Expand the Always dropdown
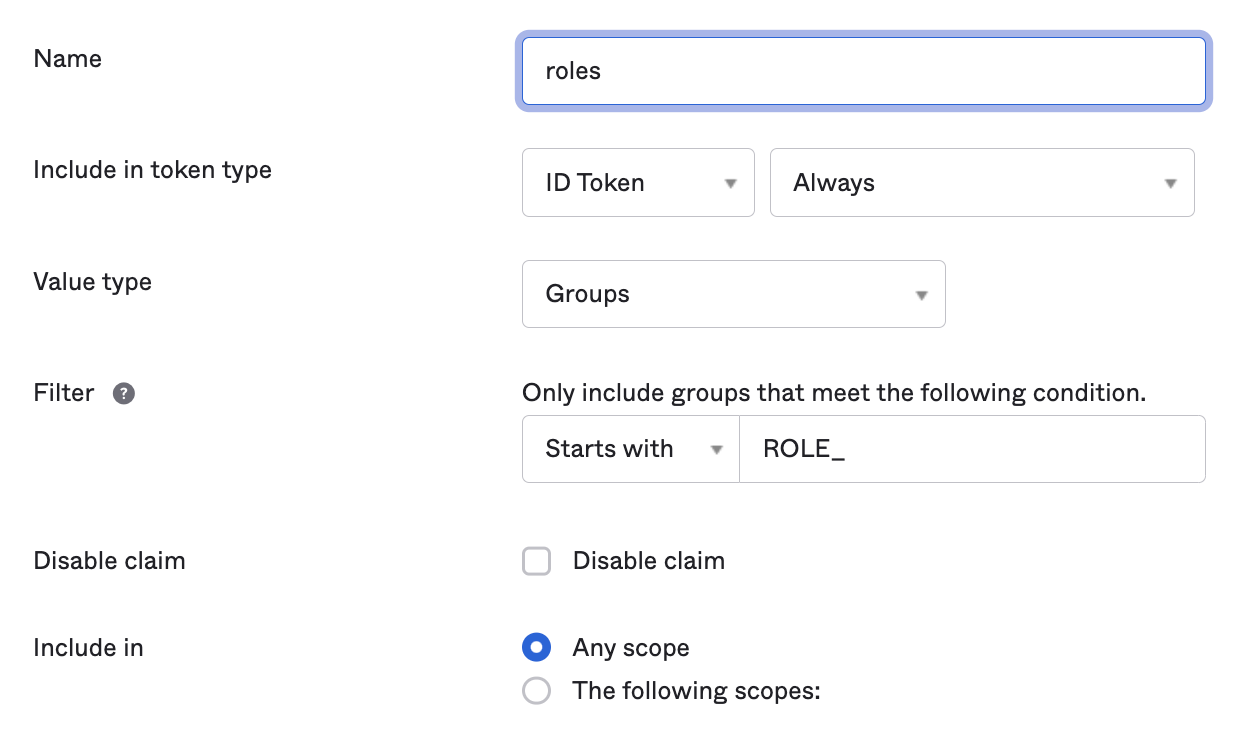The image size is (1250, 748). (x=981, y=183)
